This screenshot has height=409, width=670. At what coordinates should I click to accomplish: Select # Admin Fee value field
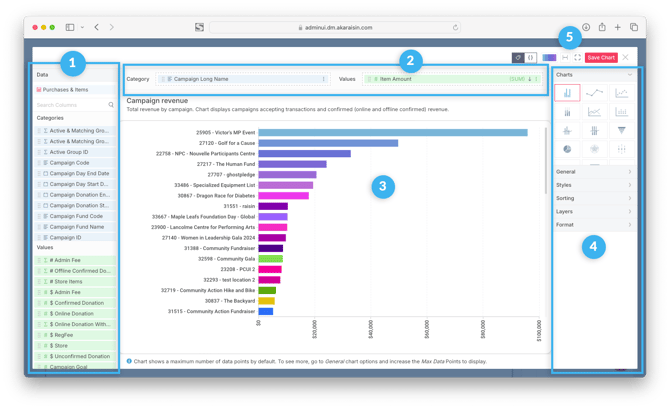point(75,260)
